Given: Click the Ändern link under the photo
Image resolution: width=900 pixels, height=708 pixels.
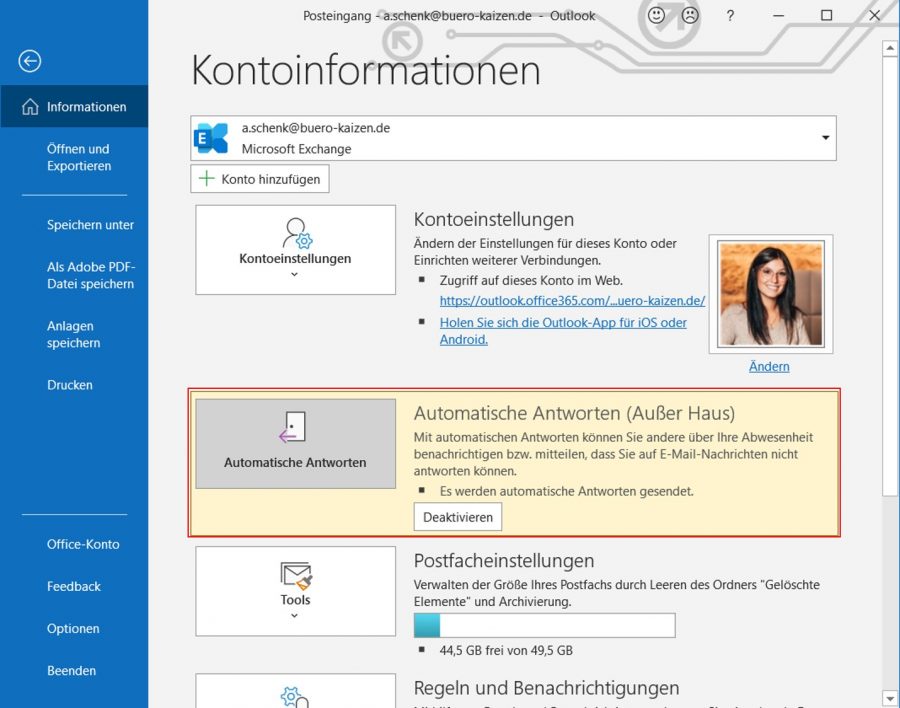Looking at the screenshot, I should (769, 366).
